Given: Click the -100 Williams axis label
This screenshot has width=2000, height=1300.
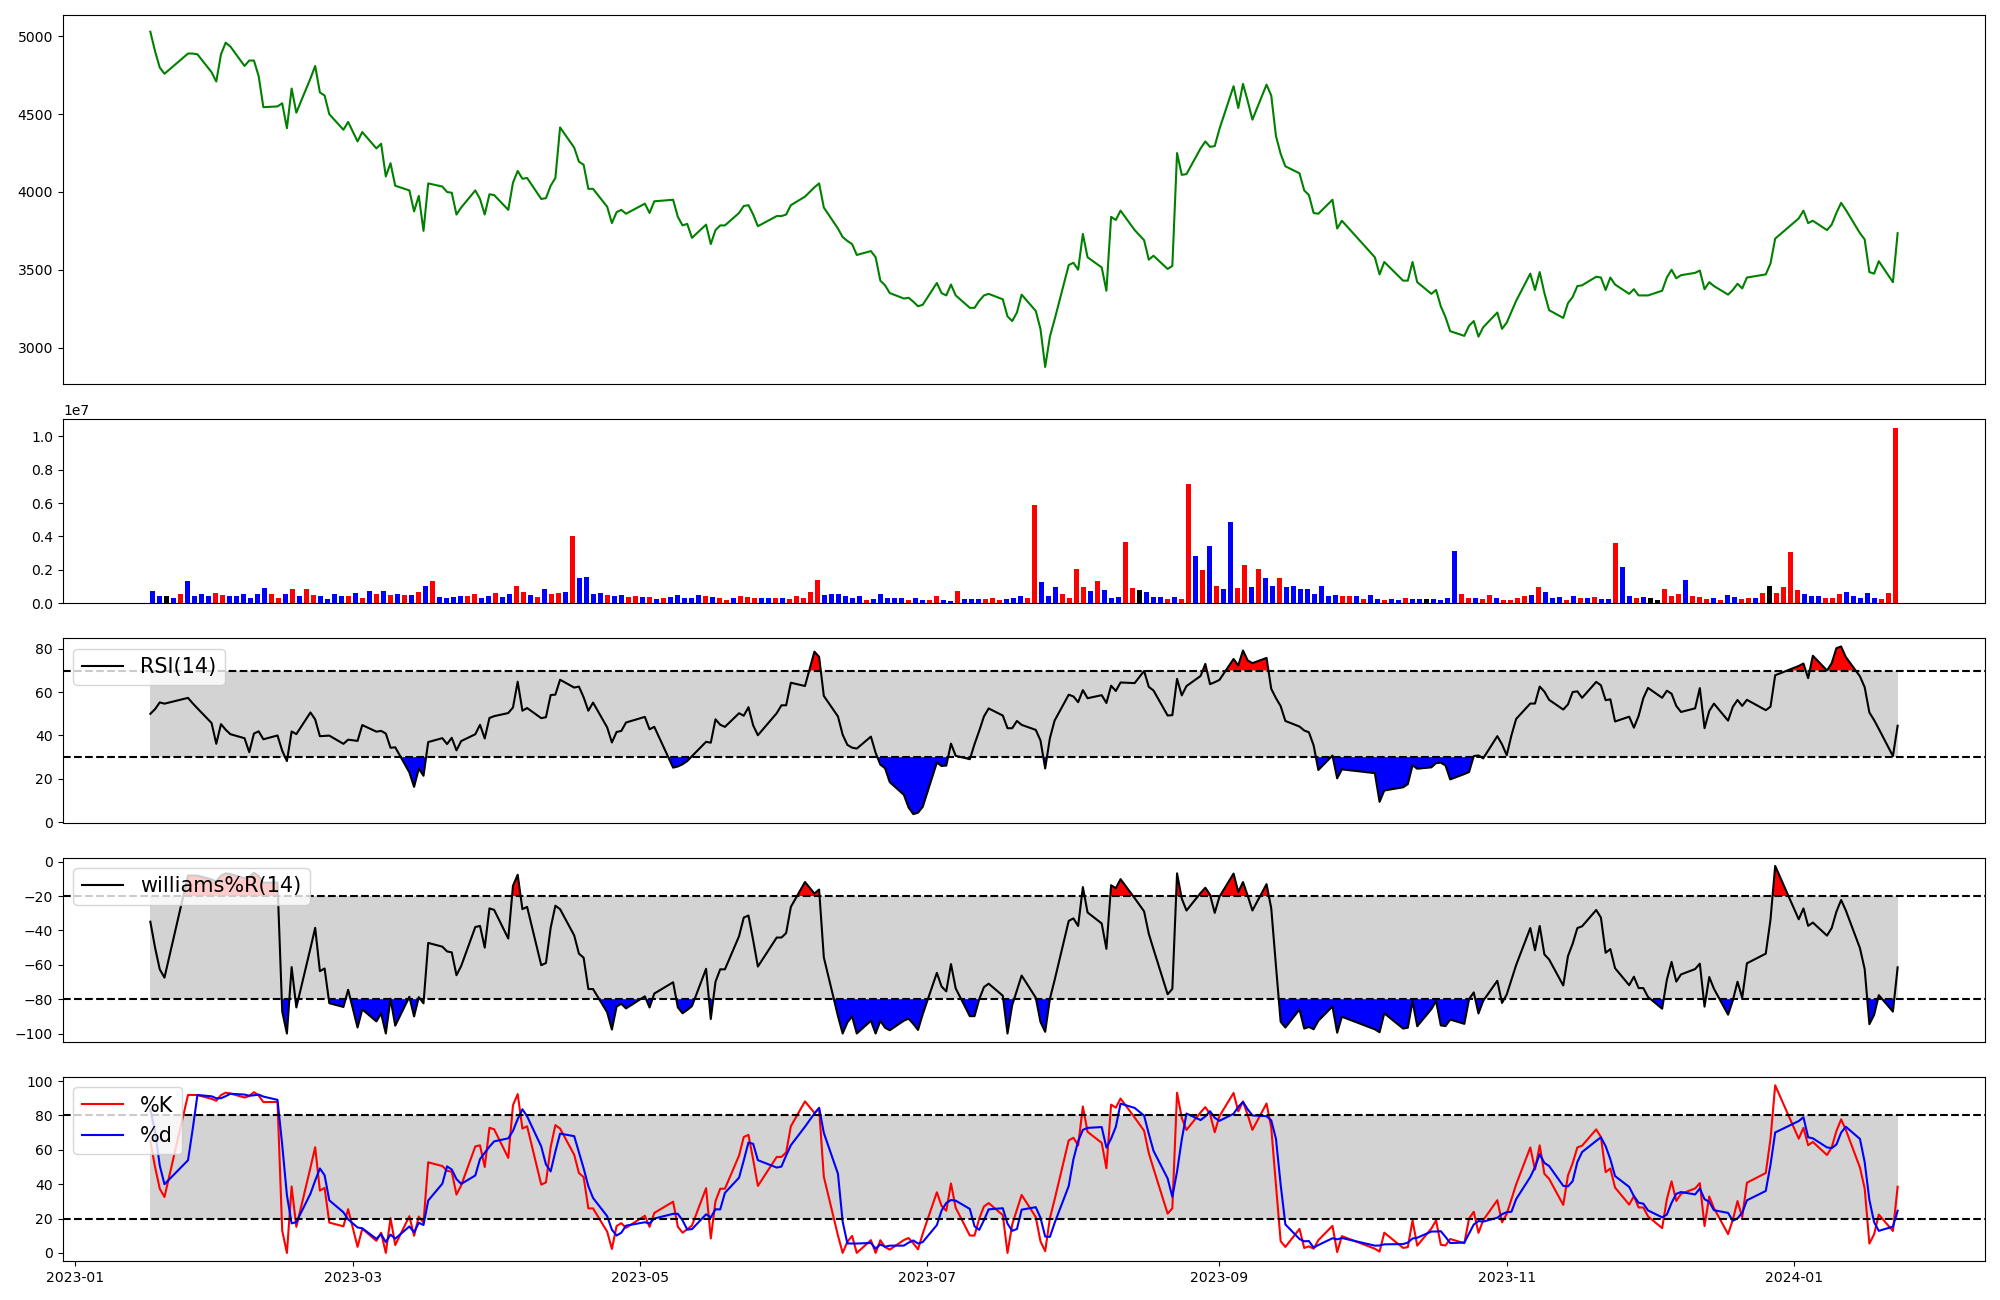Looking at the screenshot, I should coord(34,1034).
